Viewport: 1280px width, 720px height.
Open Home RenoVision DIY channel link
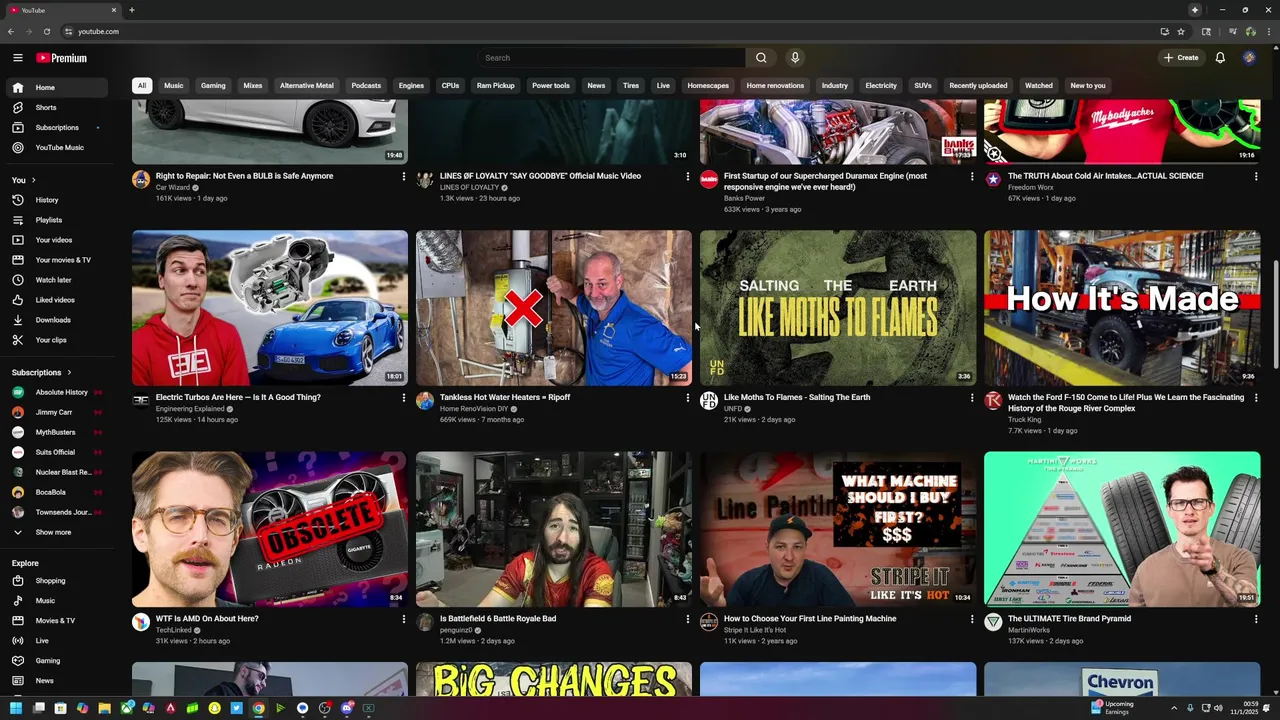click(474, 409)
